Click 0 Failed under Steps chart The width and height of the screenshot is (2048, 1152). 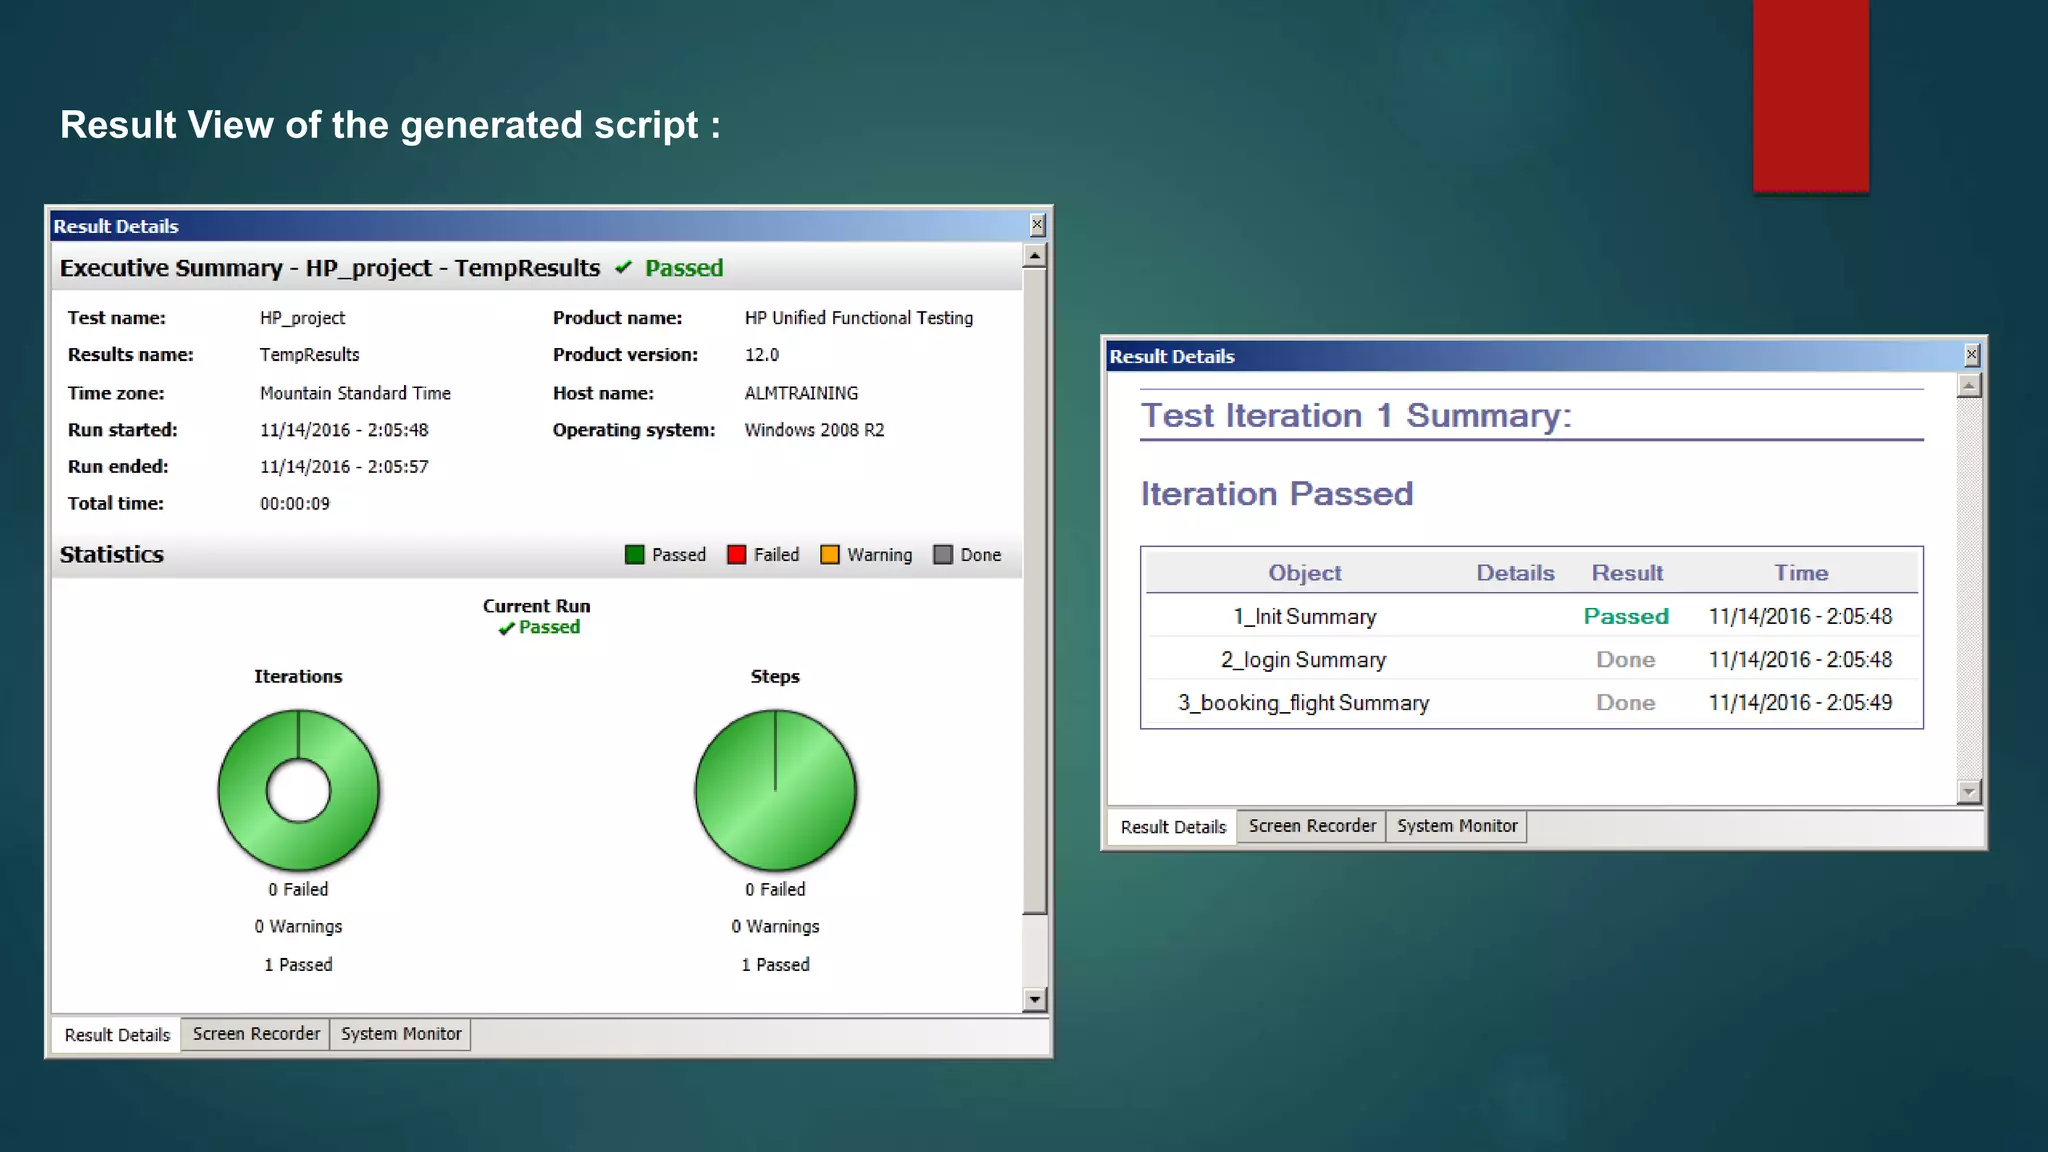pyautogui.click(x=775, y=889)
